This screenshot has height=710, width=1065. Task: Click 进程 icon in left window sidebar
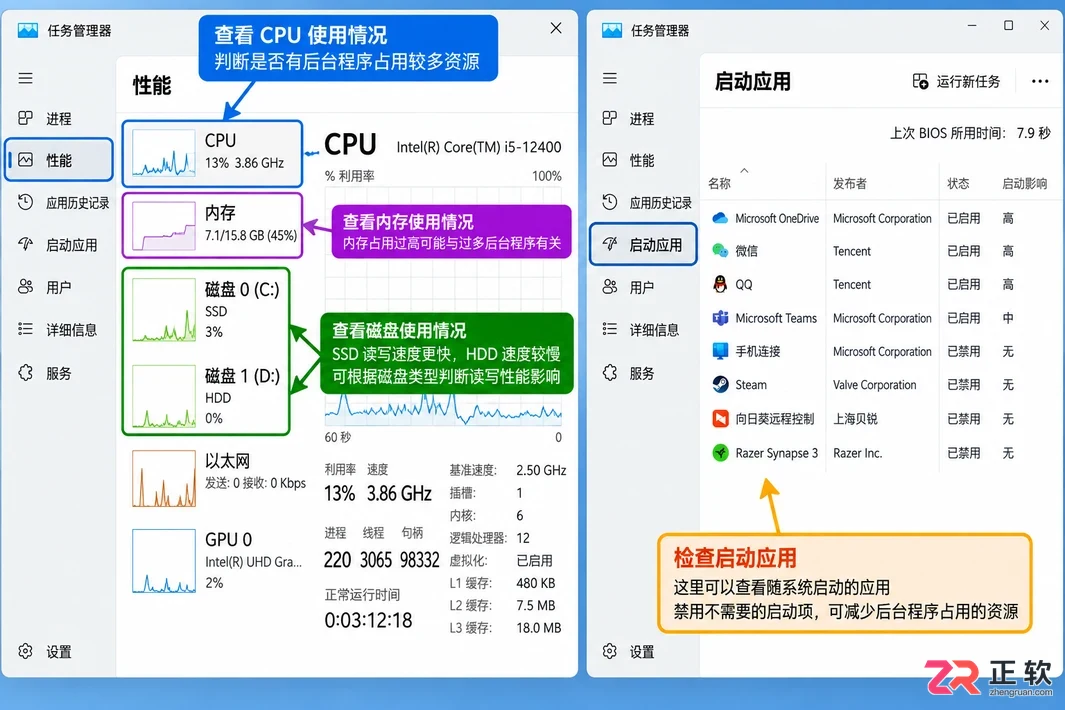coord(25,118)
